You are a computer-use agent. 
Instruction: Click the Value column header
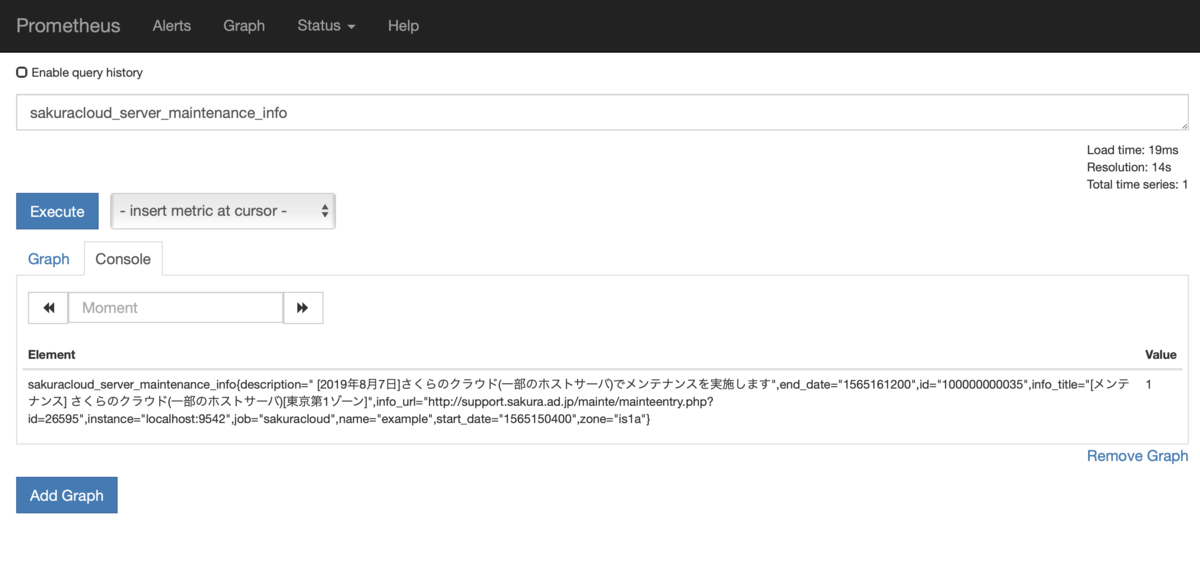[x=1161, y=355]
